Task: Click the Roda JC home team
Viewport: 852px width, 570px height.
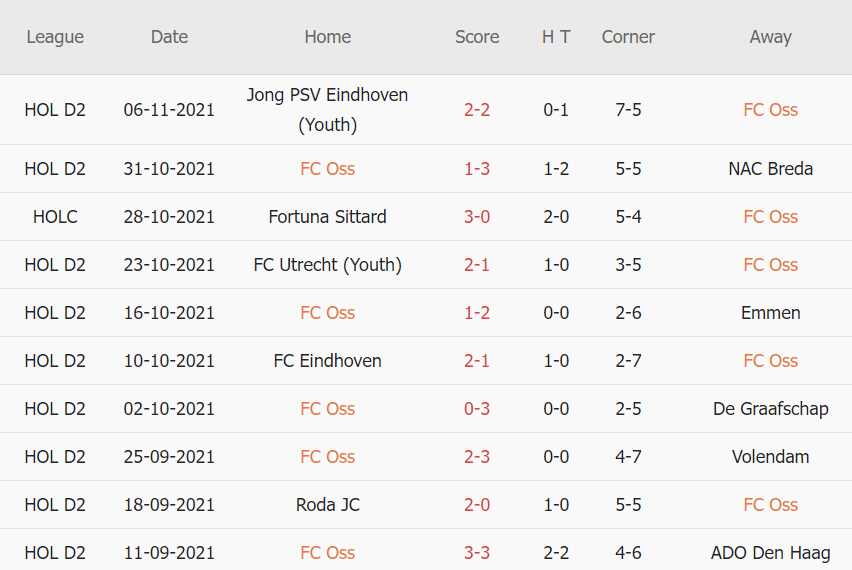Action: tap(327, 505)
